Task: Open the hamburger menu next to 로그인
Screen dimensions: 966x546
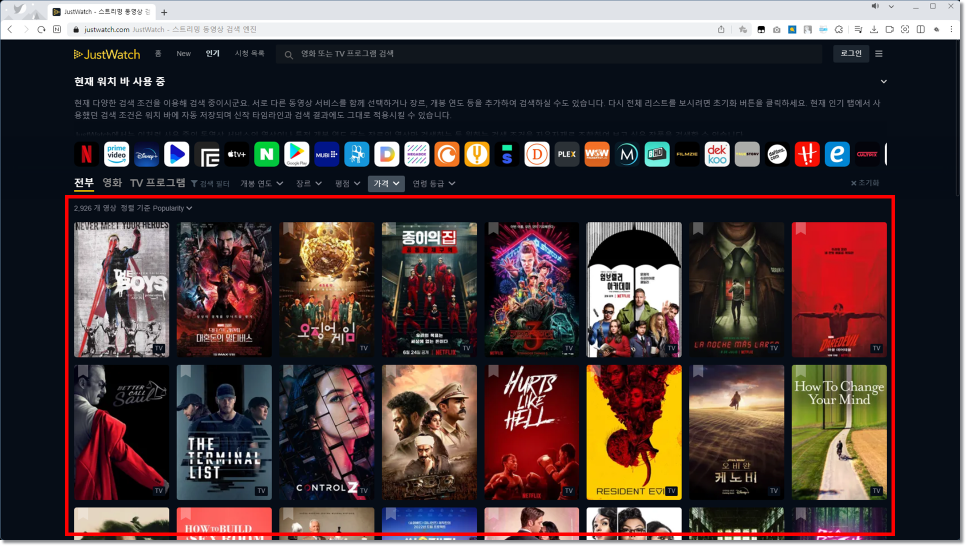Action: coord(879,54)
